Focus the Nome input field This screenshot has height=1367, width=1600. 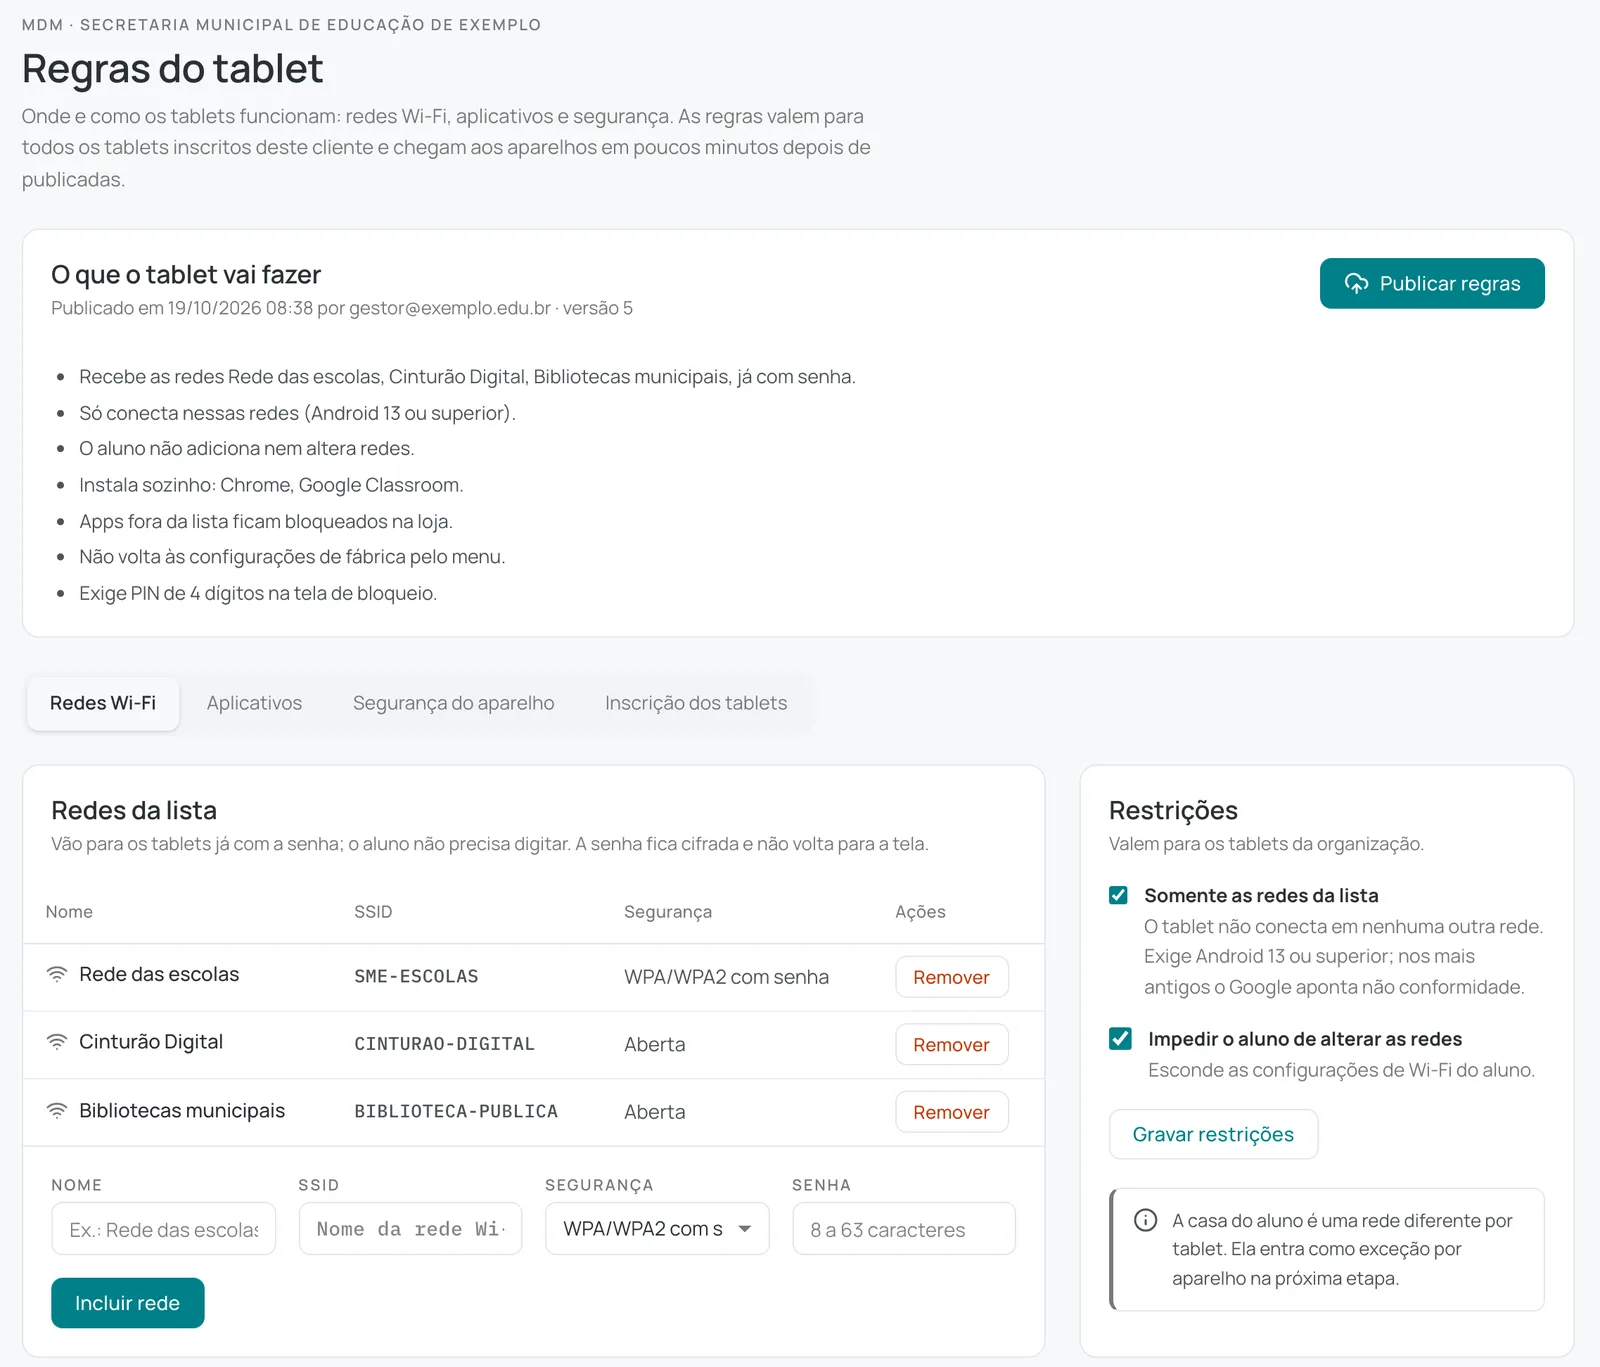coord(163,1229)
